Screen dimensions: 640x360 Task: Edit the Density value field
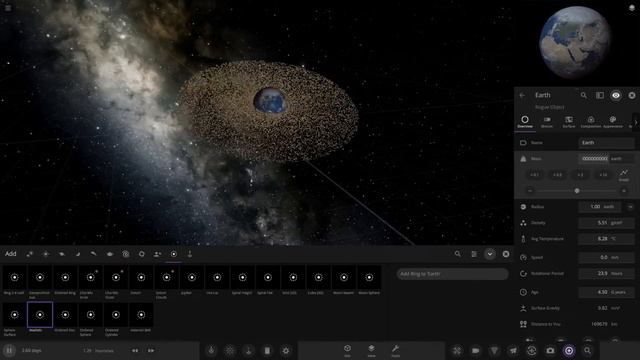click(607, 223)
